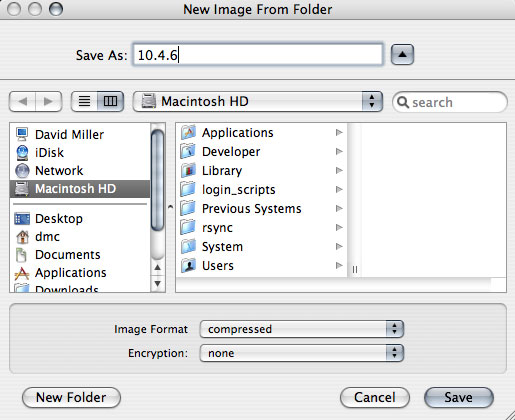This screenshot has width=515, height=420.
Task: Click the iDisk globe icon
Action: point(22,153)
